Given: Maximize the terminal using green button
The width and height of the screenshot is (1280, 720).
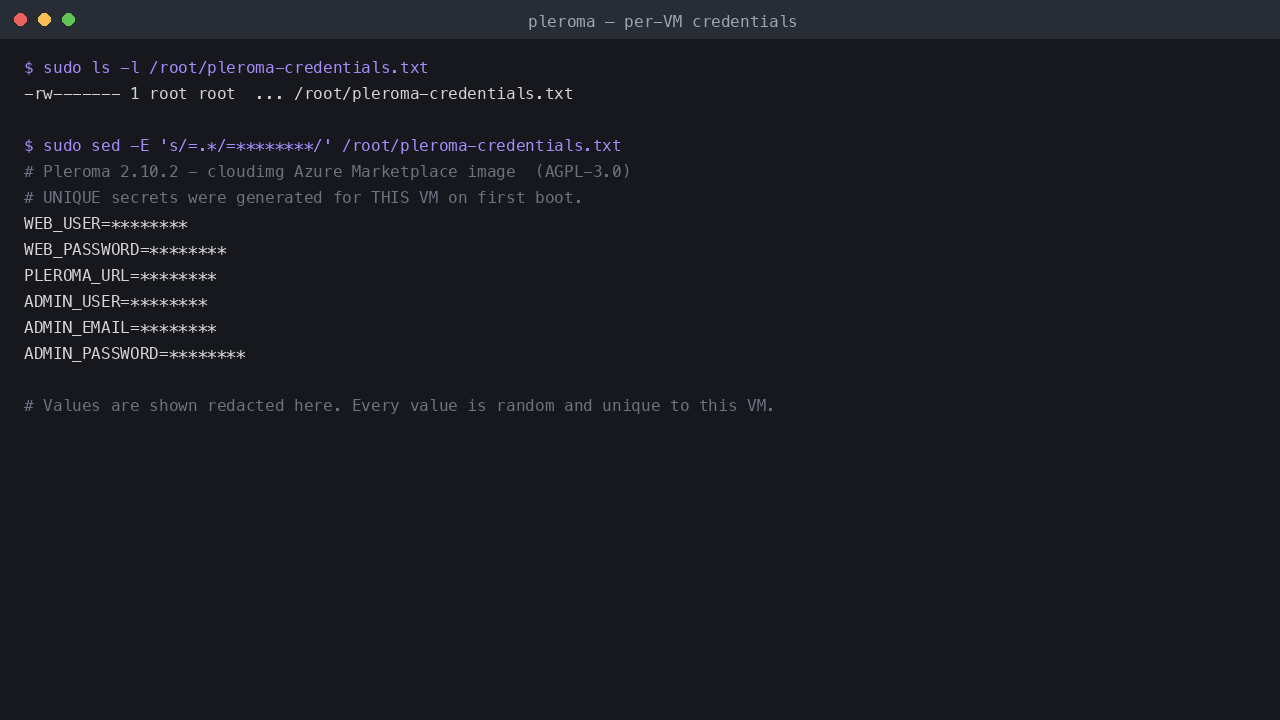Looking at the screenshot, I should click(x=68, y=20).
